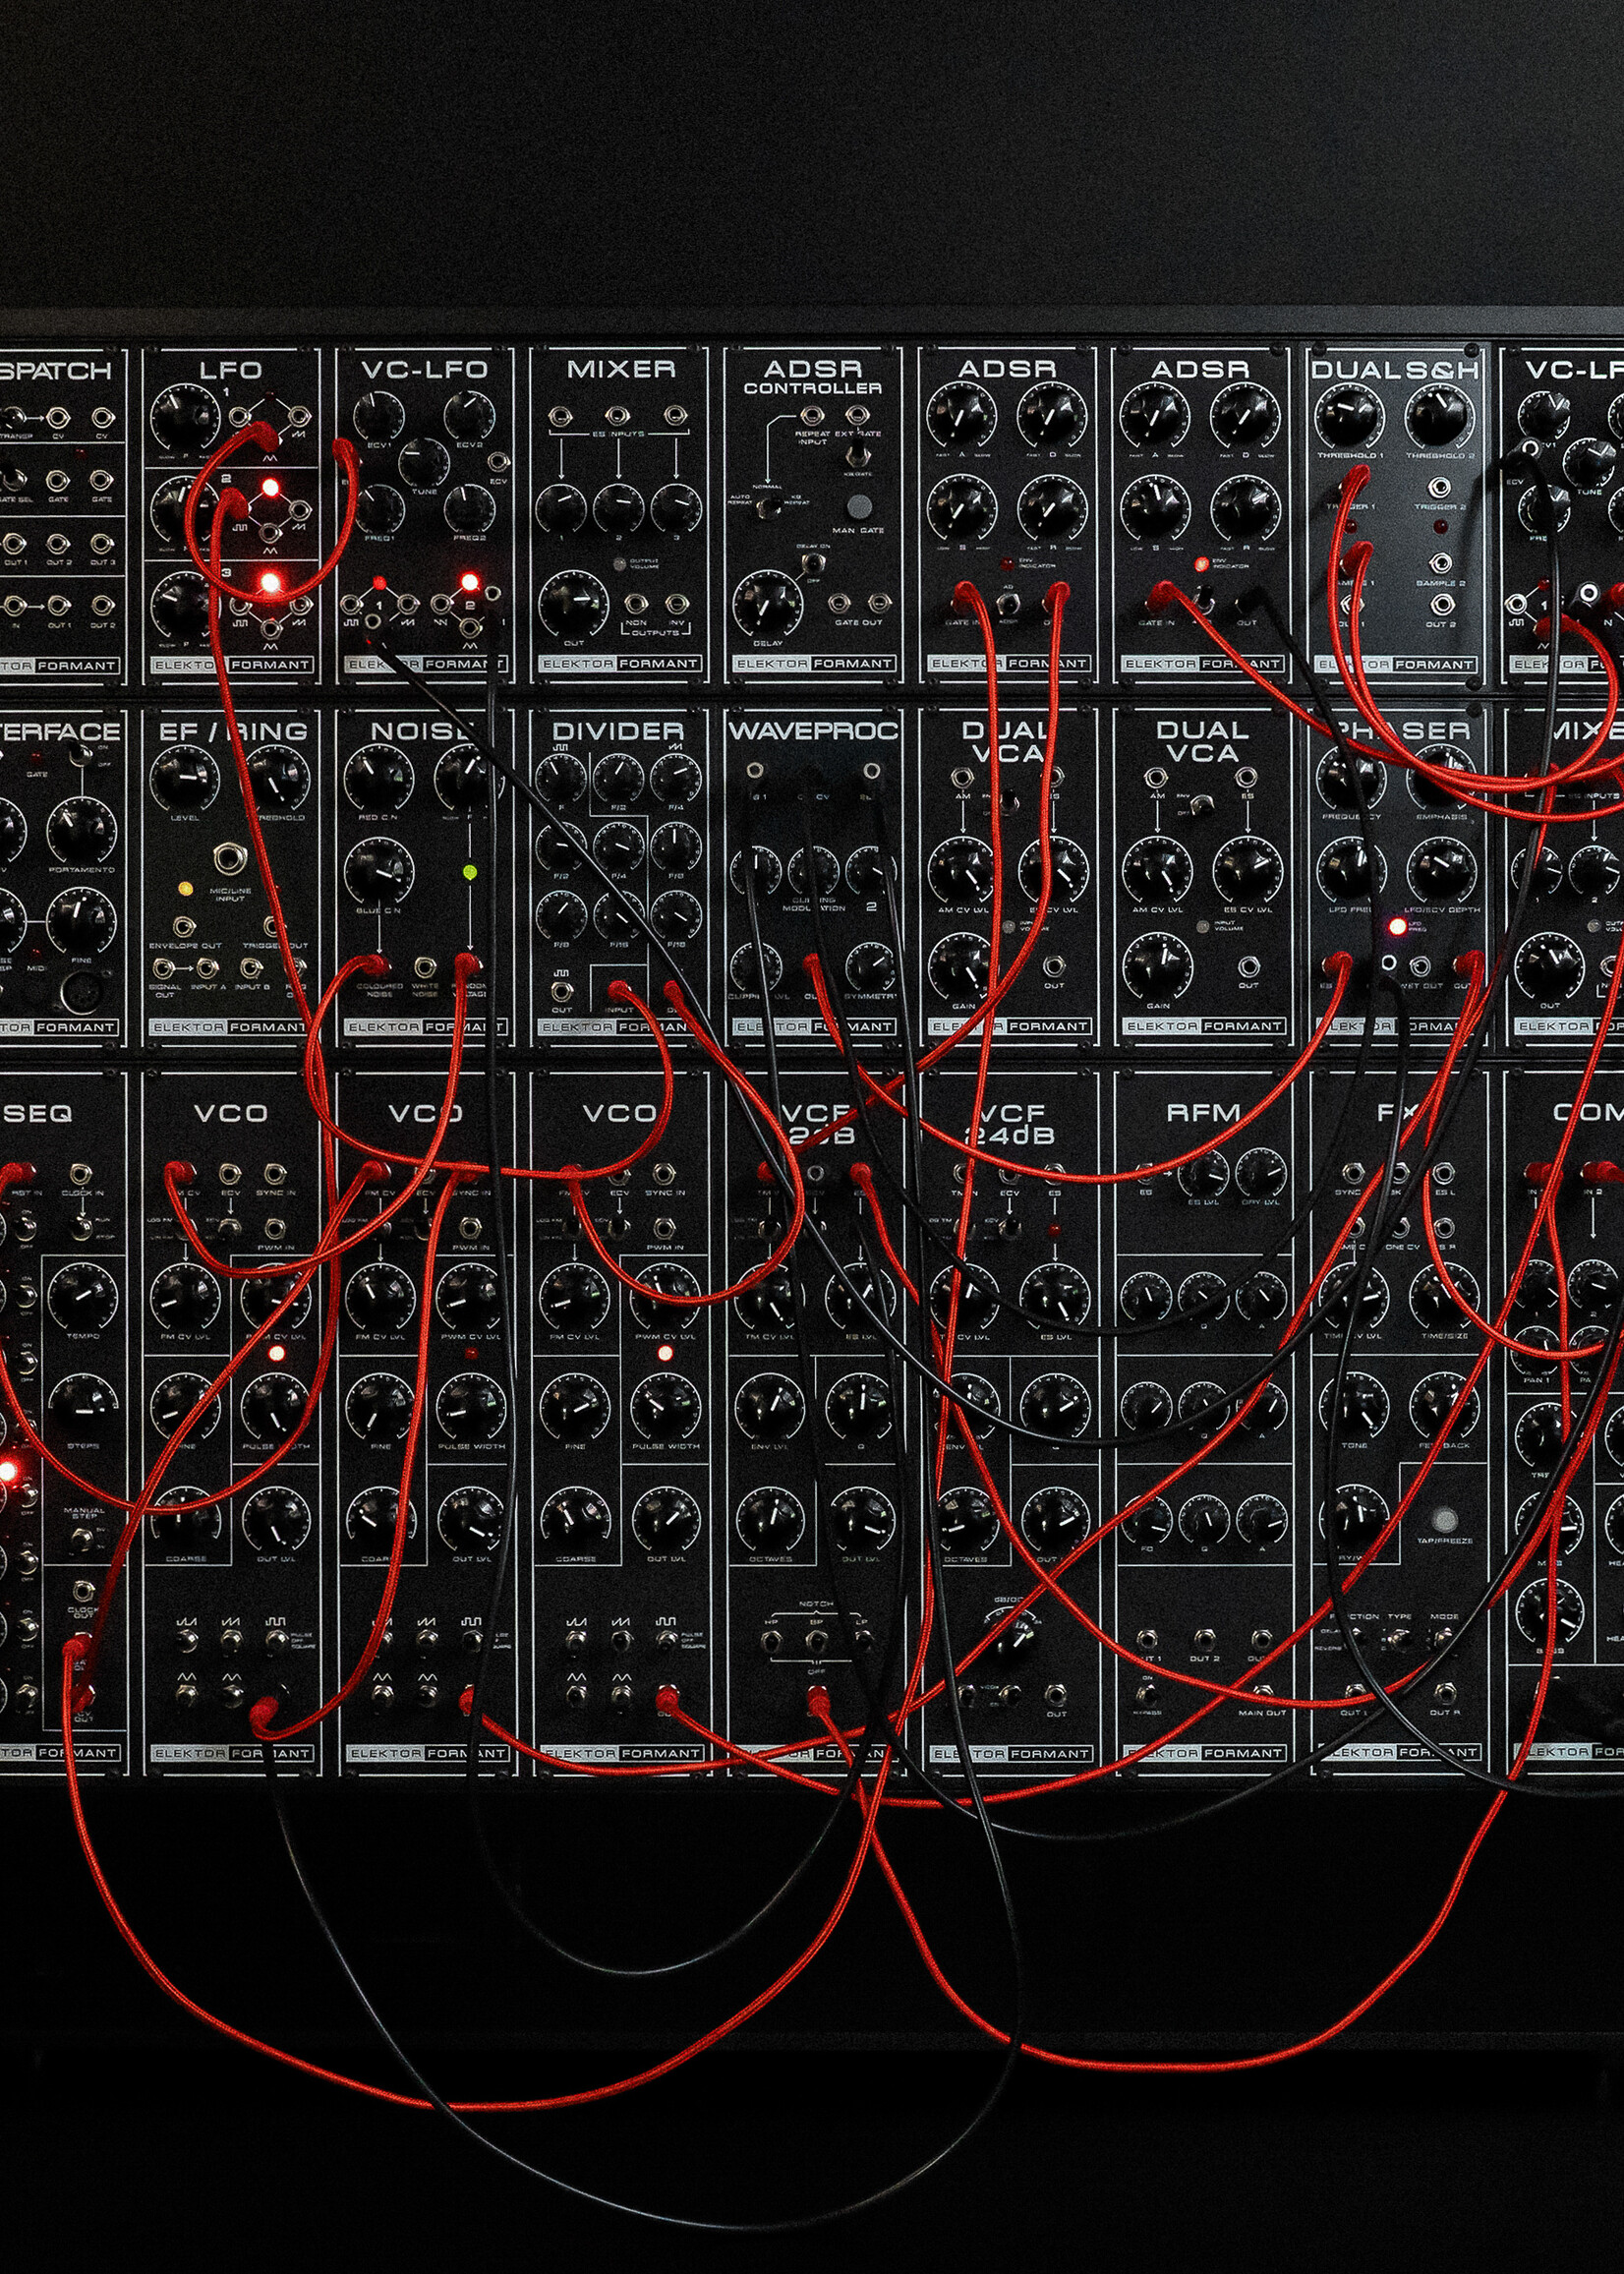The width and height of the screenshot is (1624, 2274).
Task: Click the INTERFACE PORTAMENTO knob
Action: 82,830
